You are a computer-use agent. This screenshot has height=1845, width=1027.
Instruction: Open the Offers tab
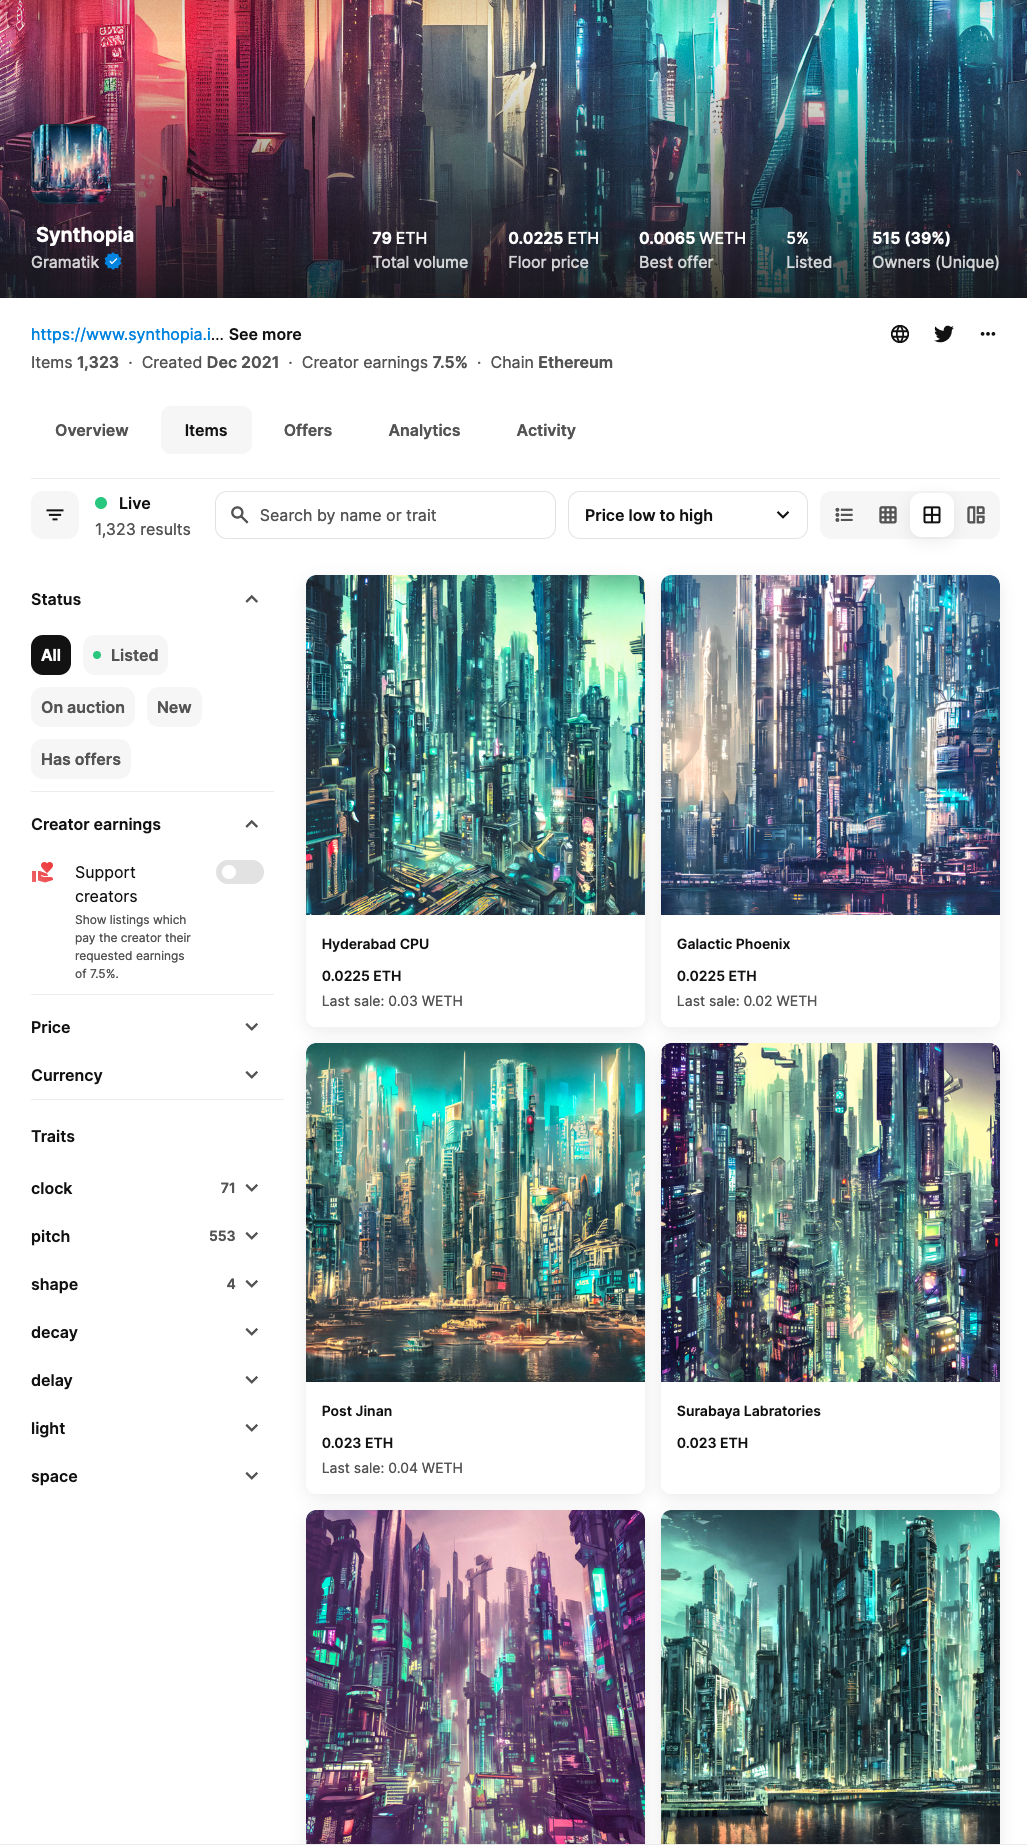(x=308, y=430)
